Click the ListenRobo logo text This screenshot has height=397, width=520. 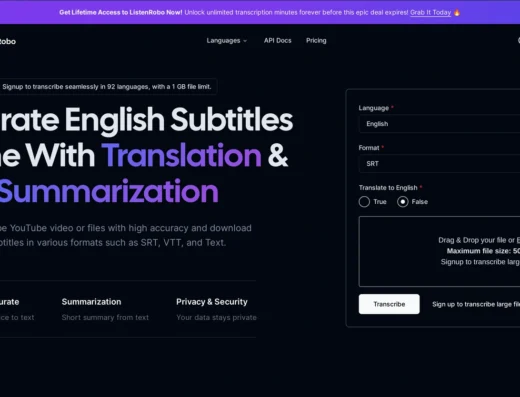[x=8, y=41]
